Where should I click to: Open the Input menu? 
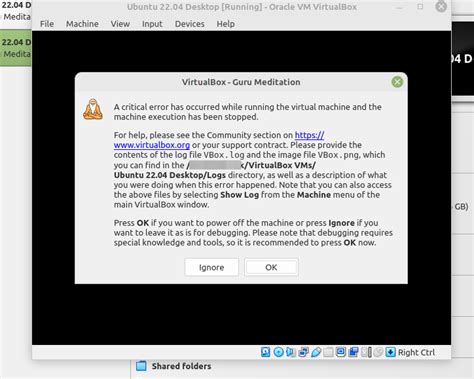tap(152, 24)
